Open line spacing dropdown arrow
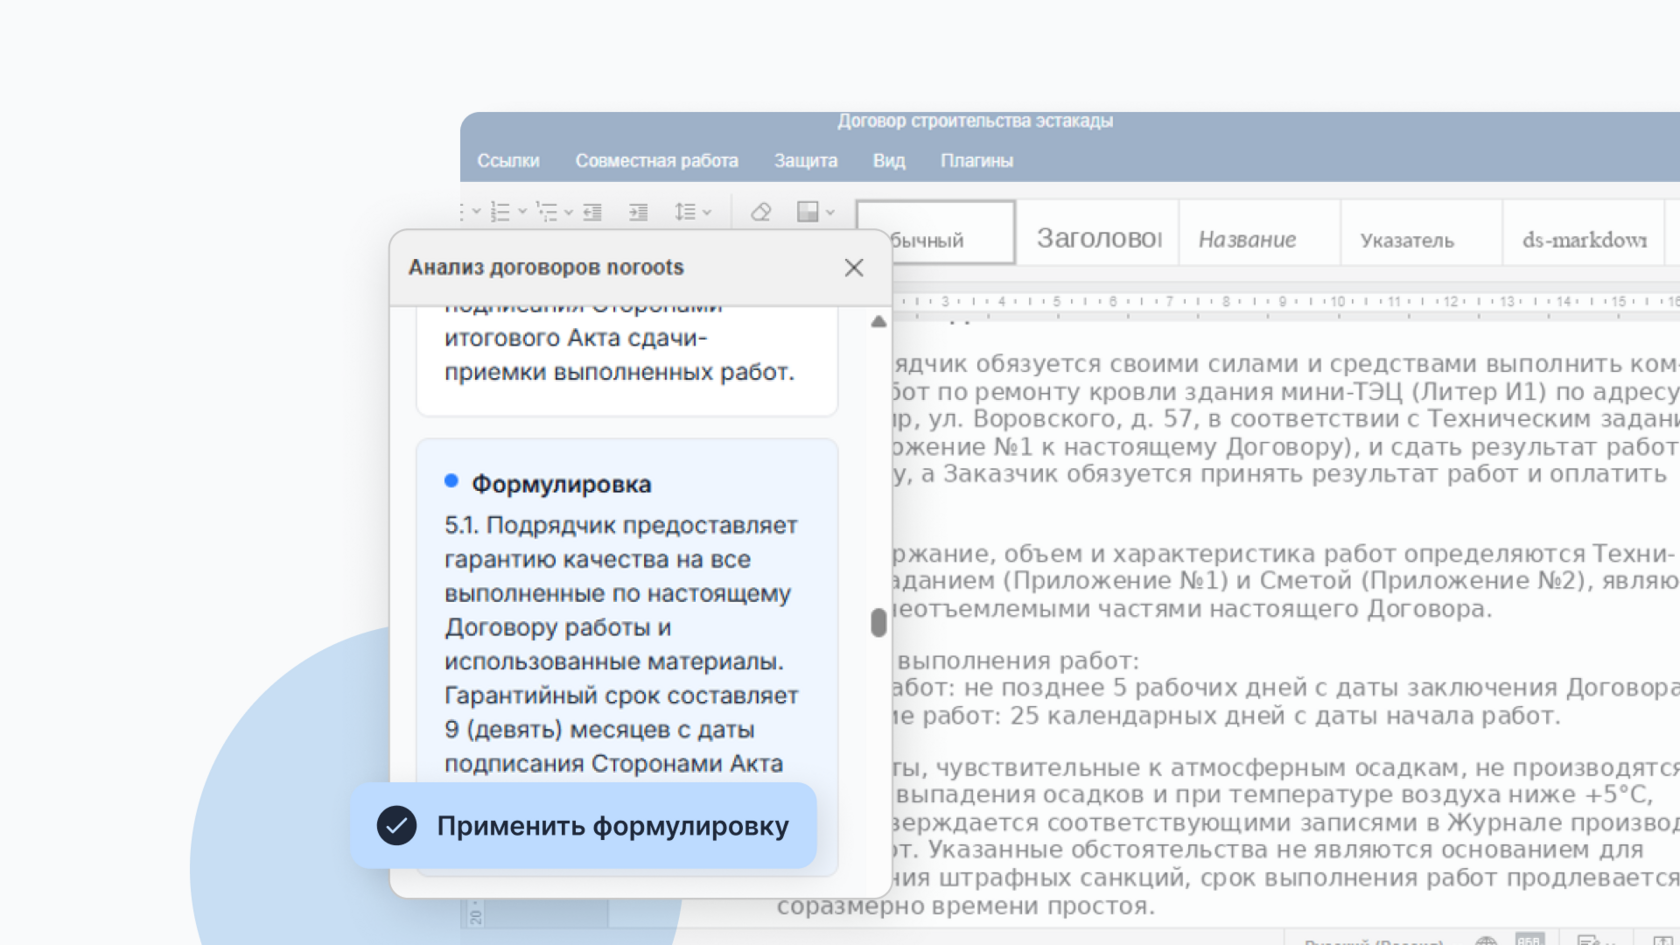This screenshot has width=1680, height=945. click(707, 212)
